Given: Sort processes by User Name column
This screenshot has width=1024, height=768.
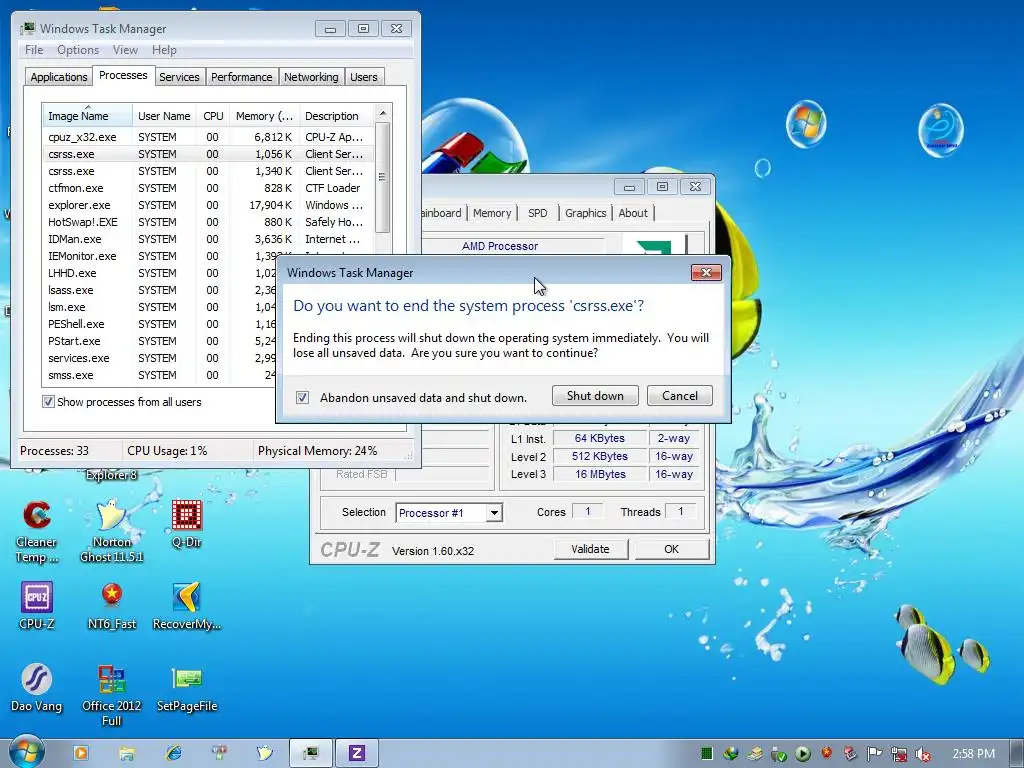Looking at the screenshot, I should [164, 116].
